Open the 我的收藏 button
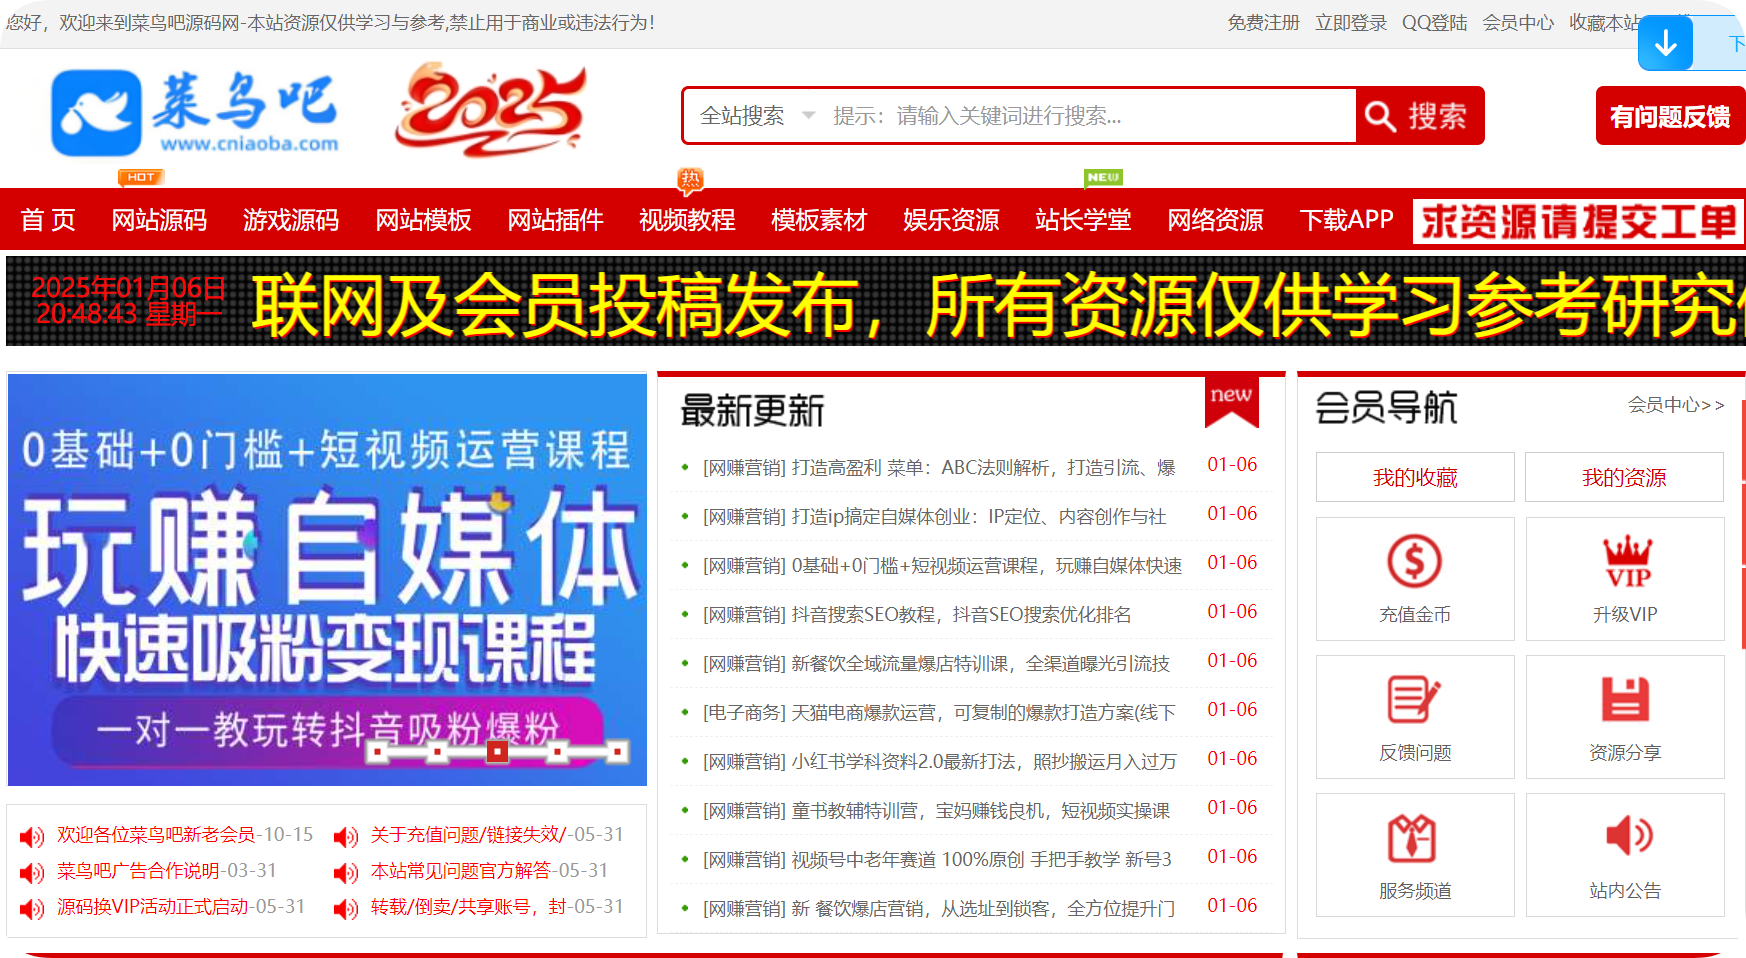The width and height of the screenshot is (1746, 958). tap(1414, 477)
